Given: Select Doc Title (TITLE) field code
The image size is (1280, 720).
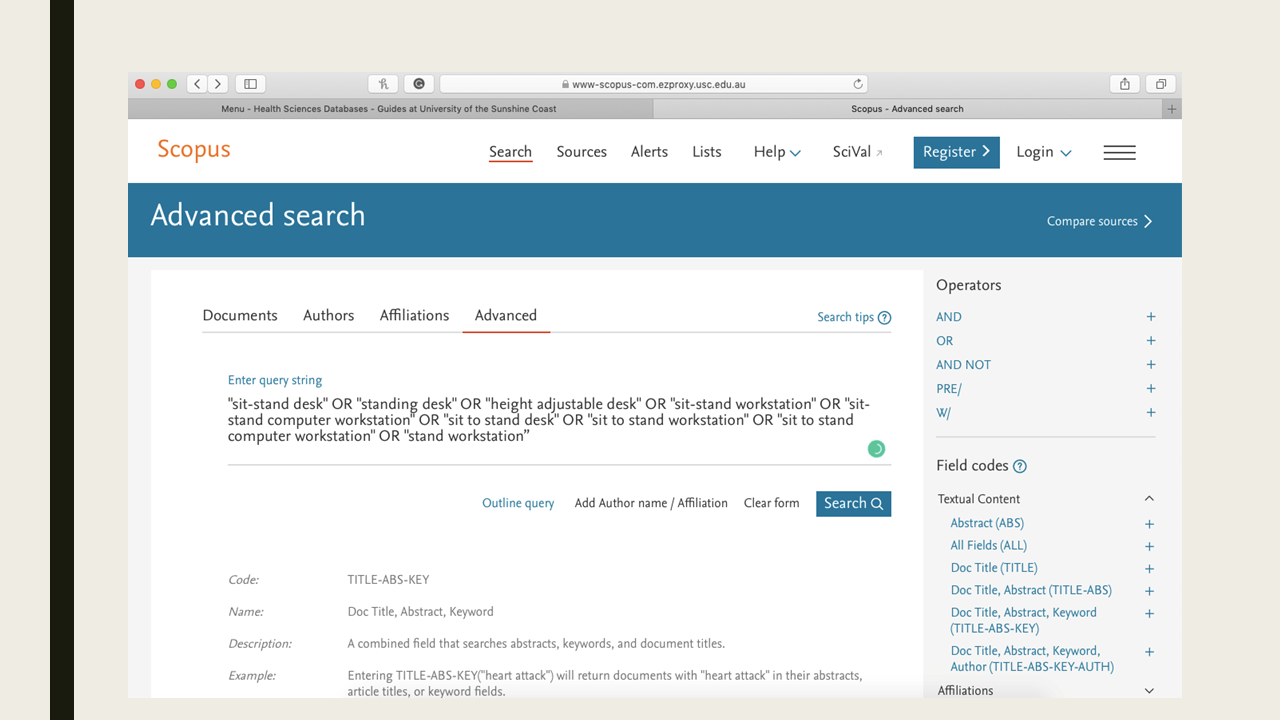Looking at the screenshot, I should 994,568.
